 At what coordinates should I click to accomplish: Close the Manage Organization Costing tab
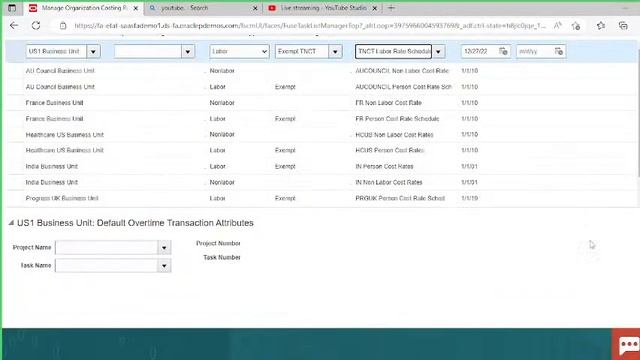[x=136, y=8]
